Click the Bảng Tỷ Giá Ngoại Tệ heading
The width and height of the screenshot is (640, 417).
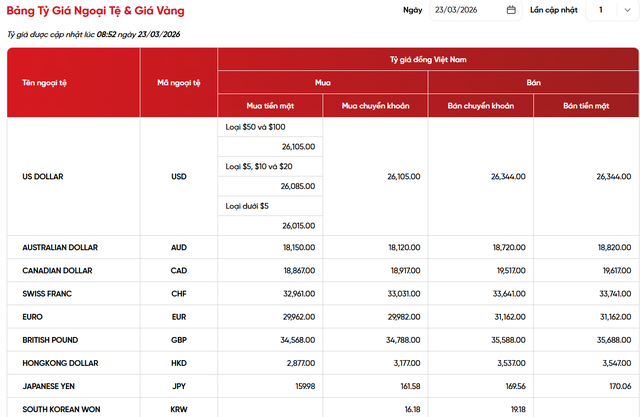(x=96, y=11)
